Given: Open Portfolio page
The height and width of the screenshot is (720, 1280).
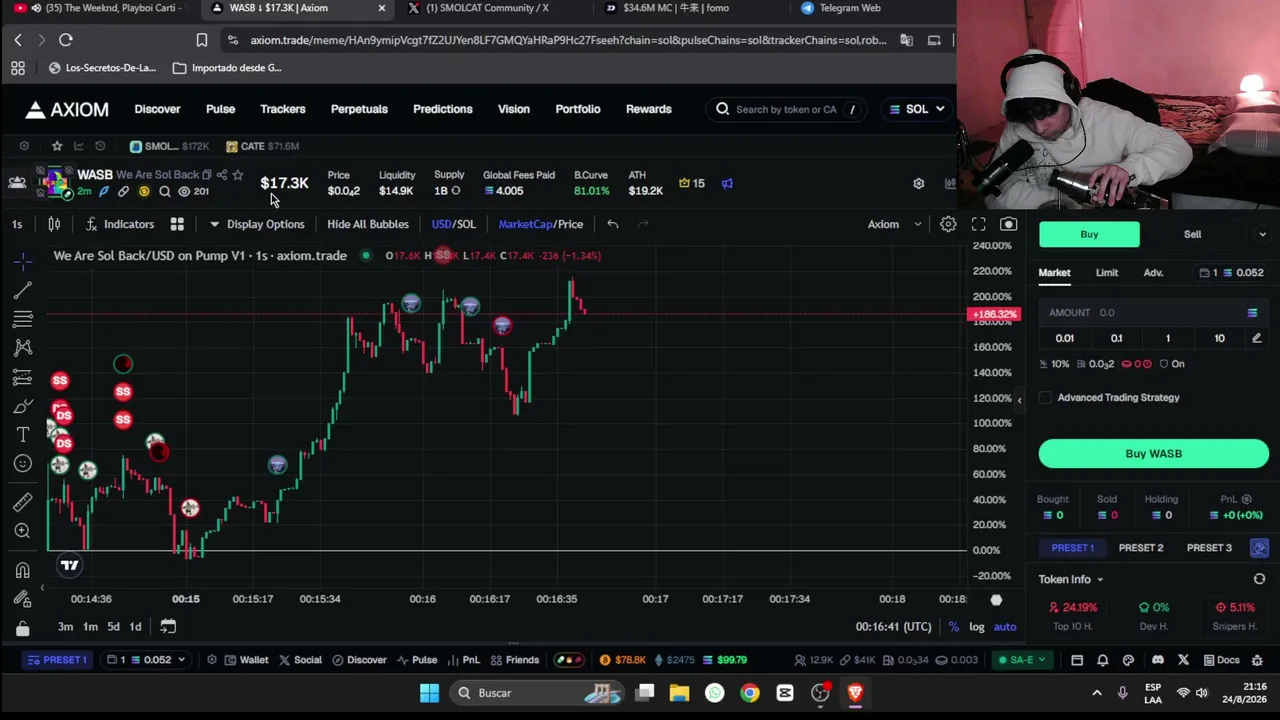Looking at the screenshot, I should point(578,109).
